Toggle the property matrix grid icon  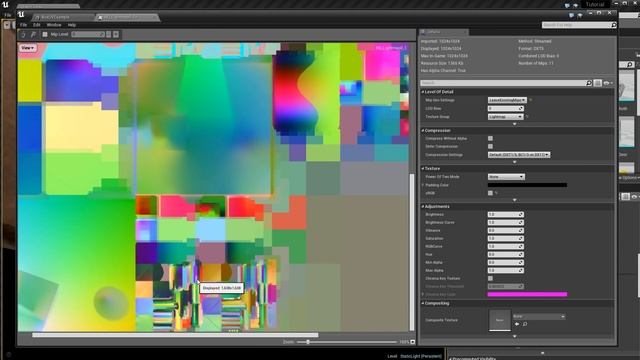(x=598, y=83)
